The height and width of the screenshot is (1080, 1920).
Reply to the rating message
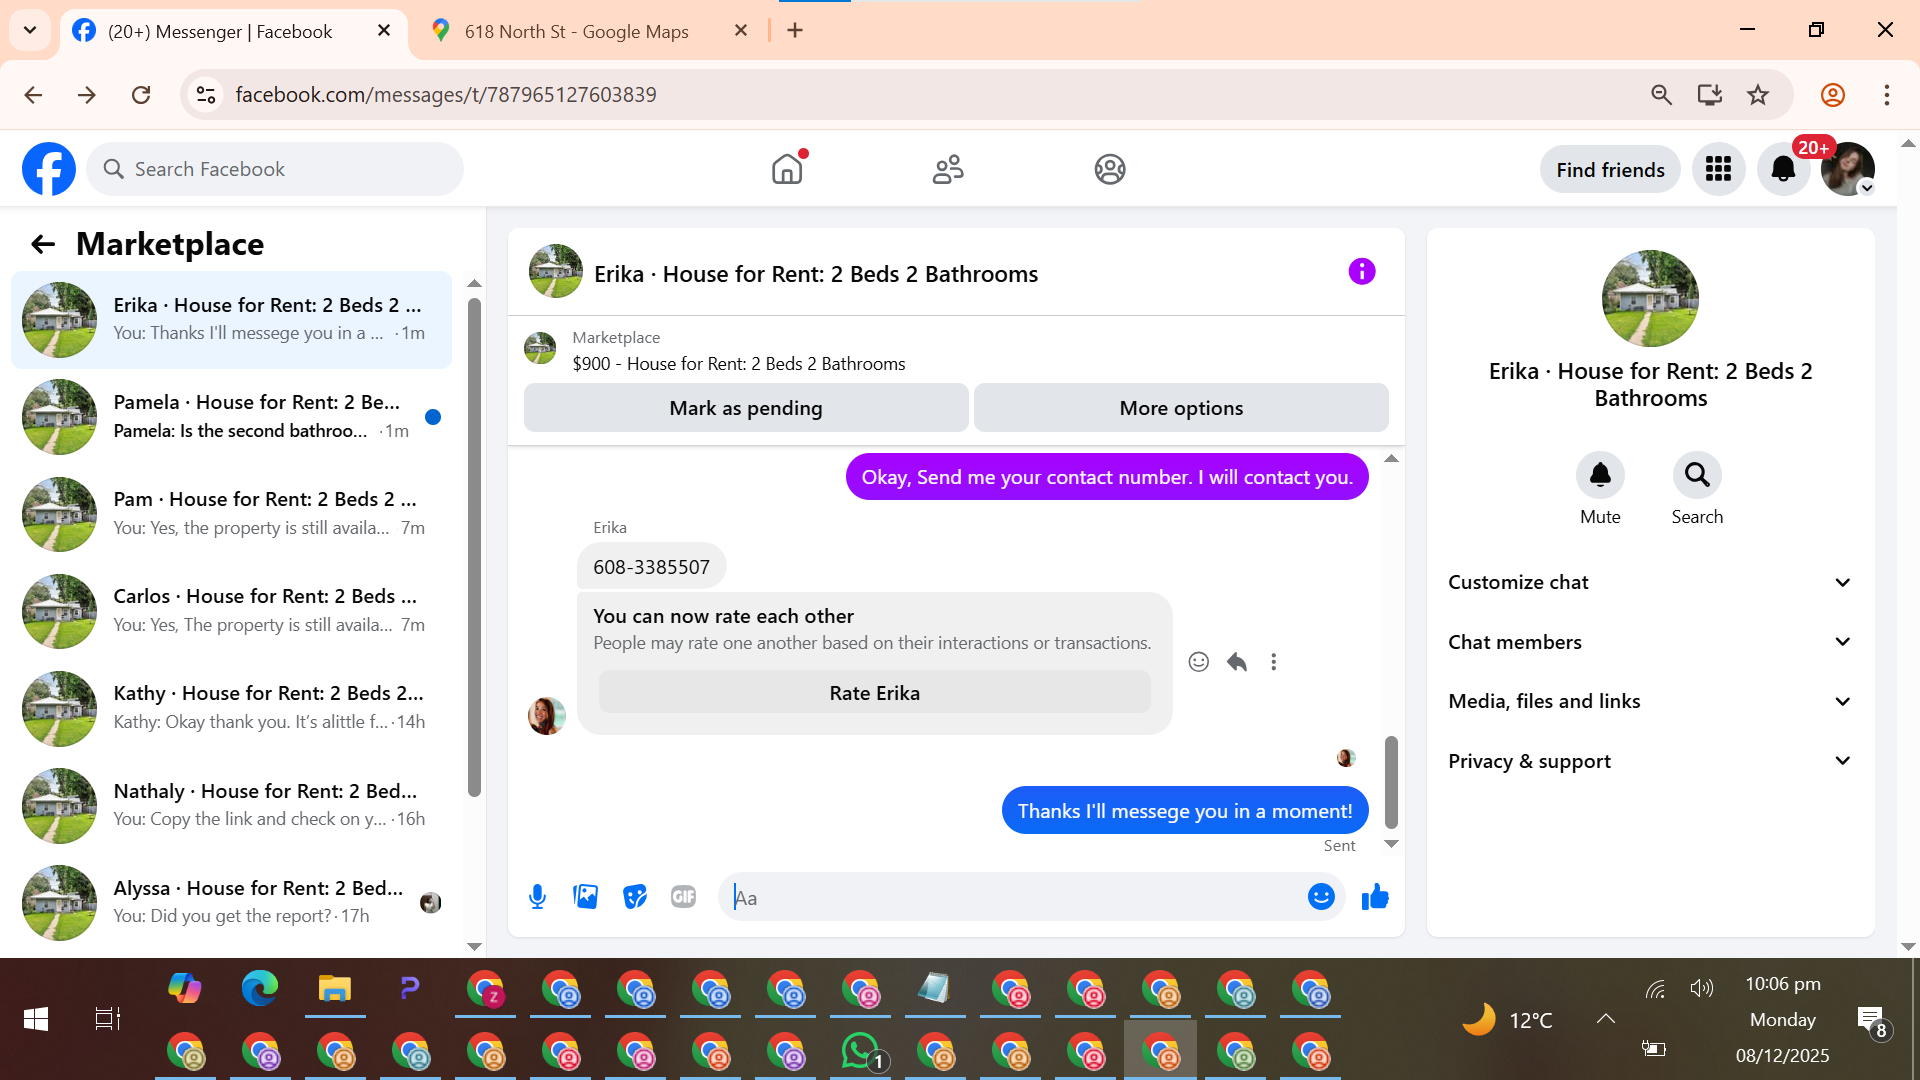click(1237, 662)
